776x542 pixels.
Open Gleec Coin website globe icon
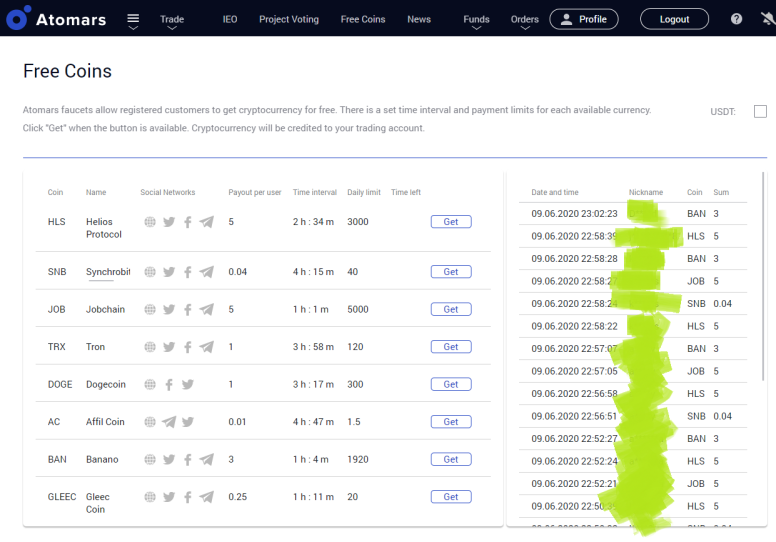[150, 497]
